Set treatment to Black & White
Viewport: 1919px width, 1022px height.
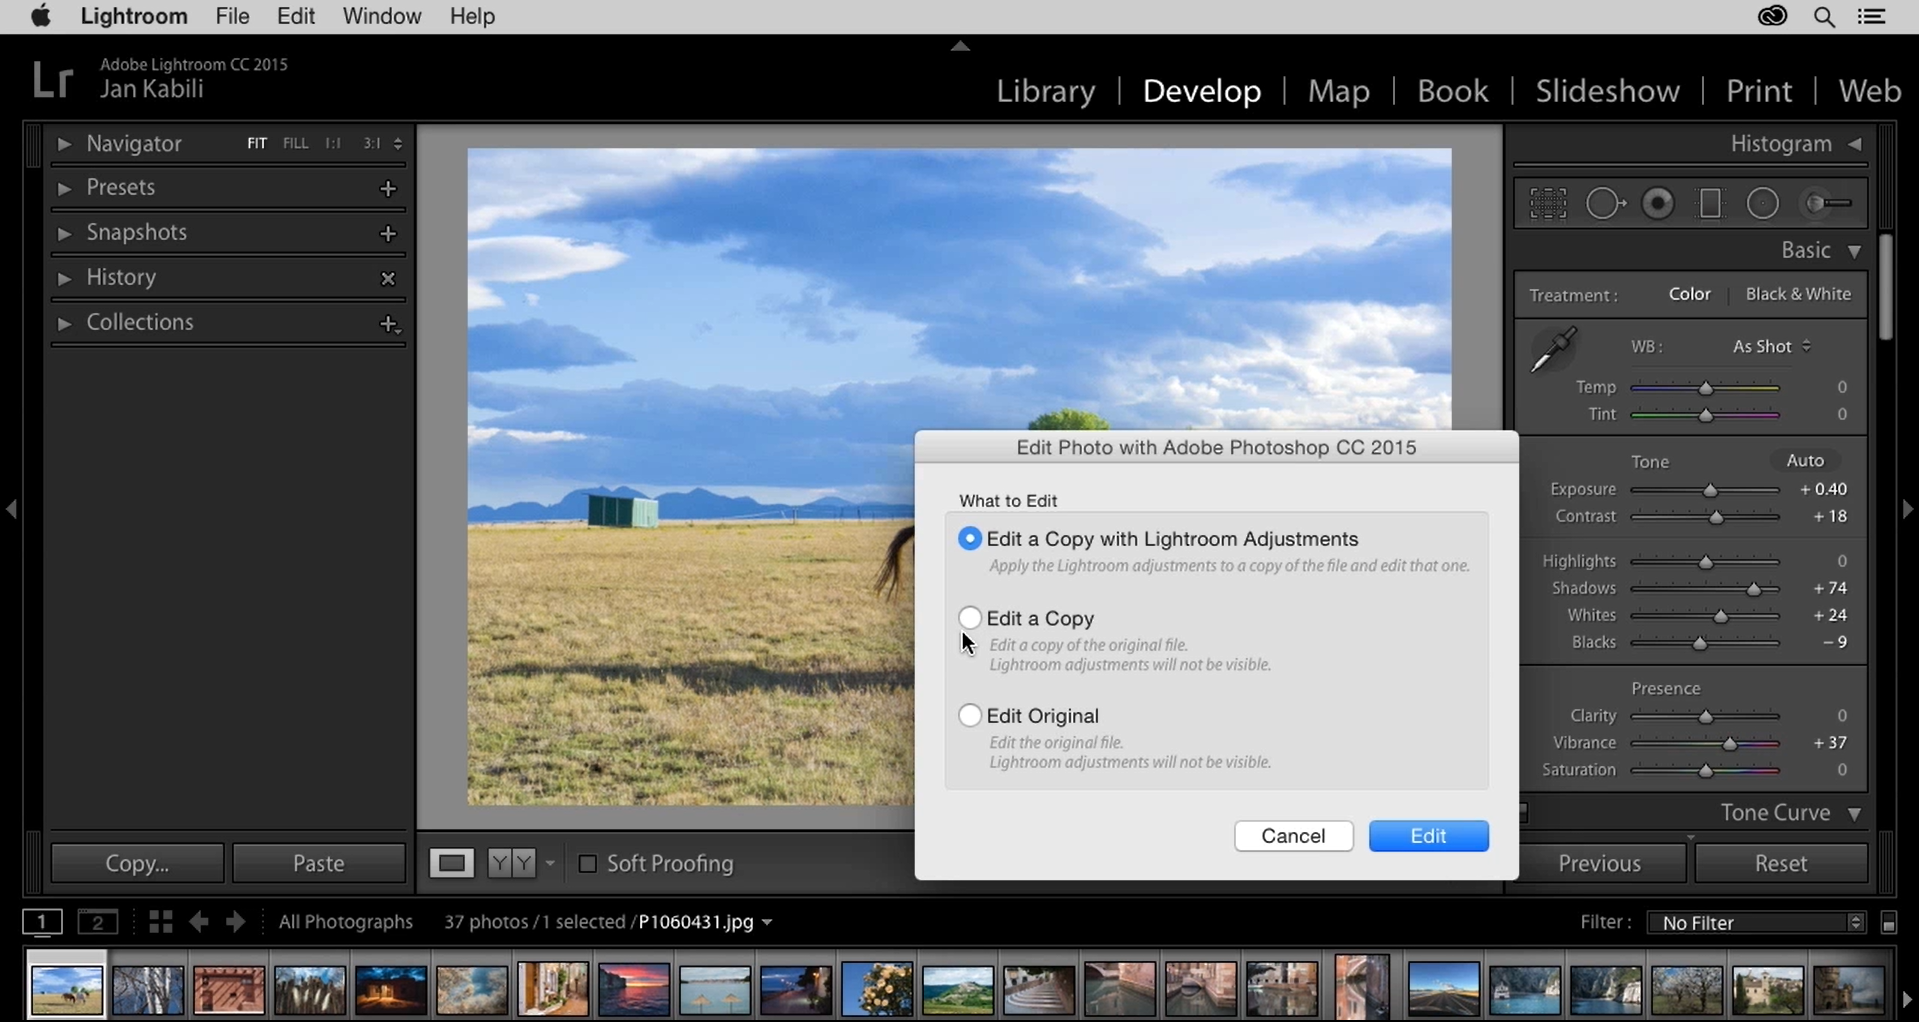tap(1798, 295)
